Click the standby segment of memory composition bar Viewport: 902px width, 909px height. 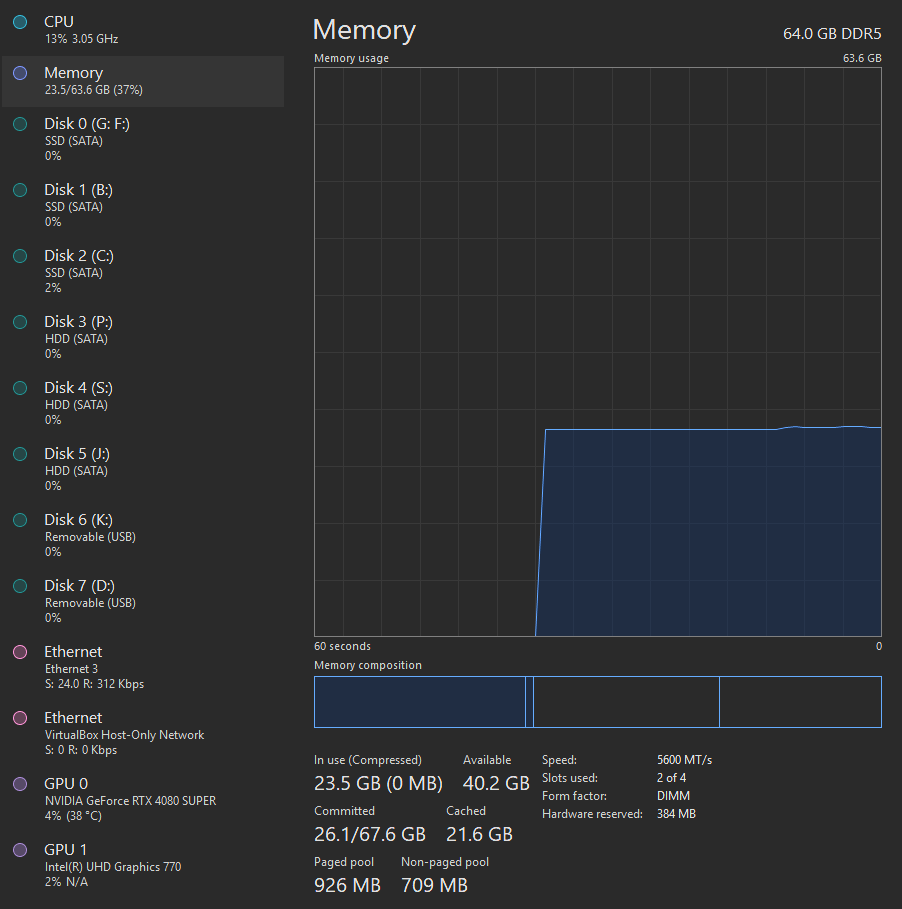626,702
